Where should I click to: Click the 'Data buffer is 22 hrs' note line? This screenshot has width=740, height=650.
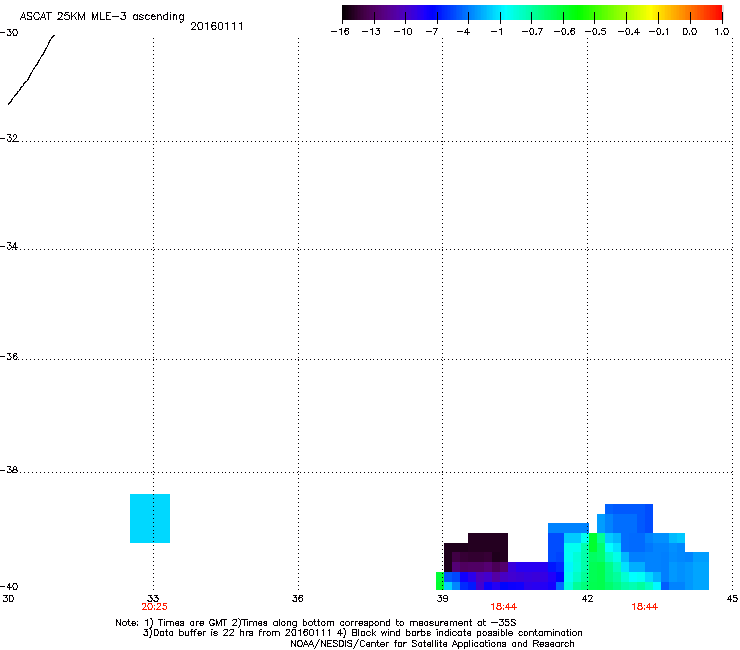coord(362,633)
